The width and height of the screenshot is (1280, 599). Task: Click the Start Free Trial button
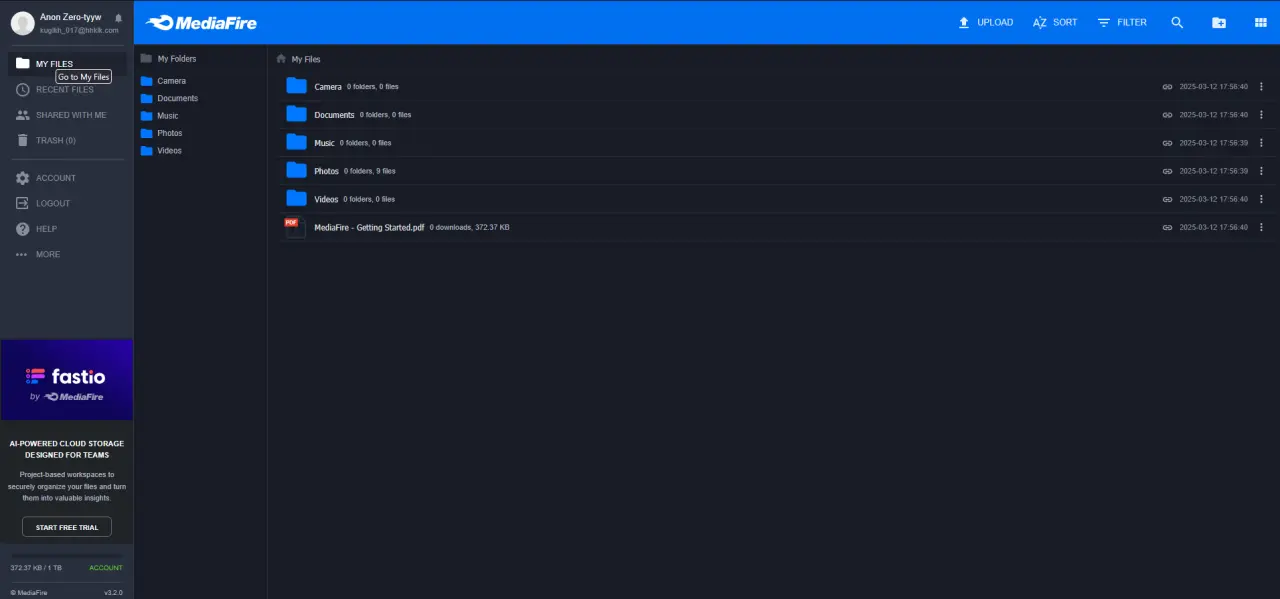click(67, 527)
